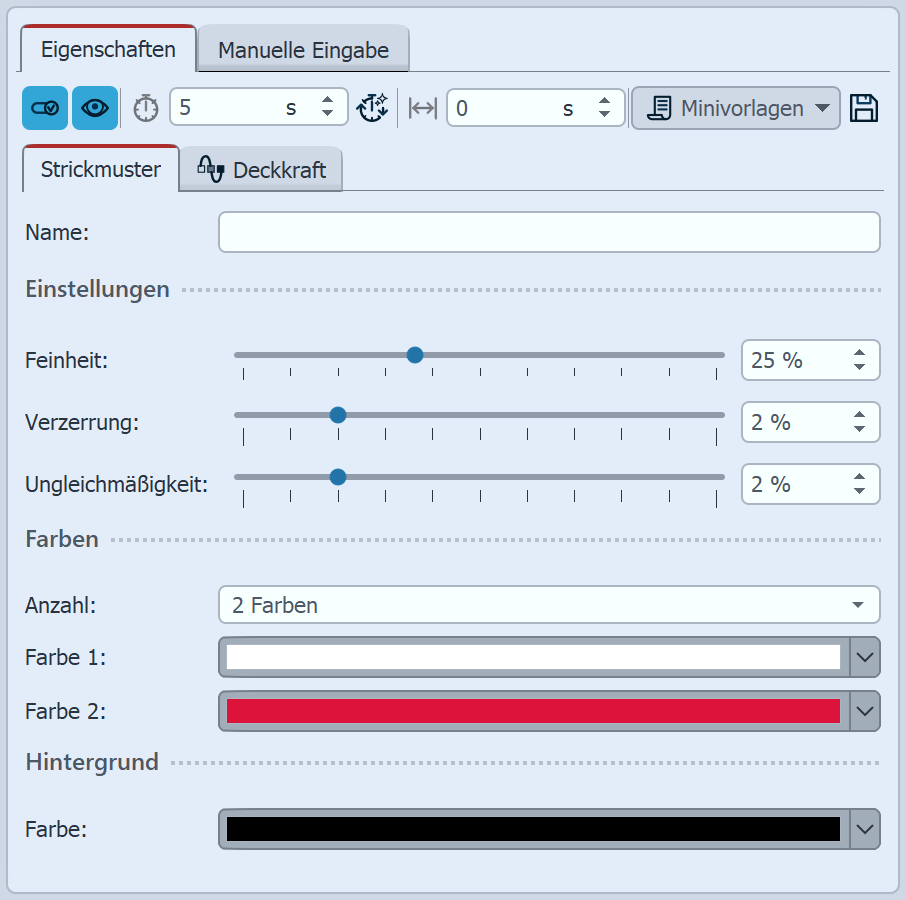906x900 pixels.
Task: Click the Deckkraft tab curve icon
Action: [x=210, y=169]
